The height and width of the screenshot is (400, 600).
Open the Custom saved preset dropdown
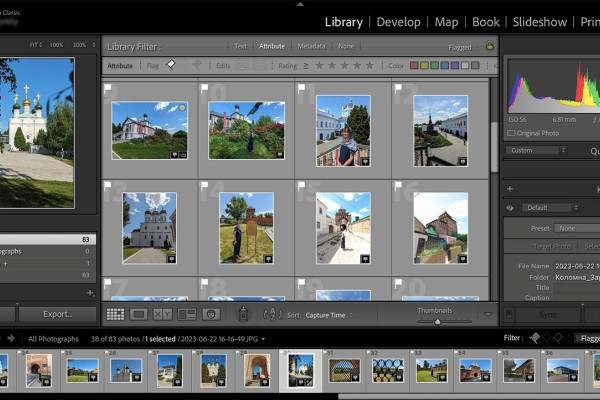pos(536,150)
